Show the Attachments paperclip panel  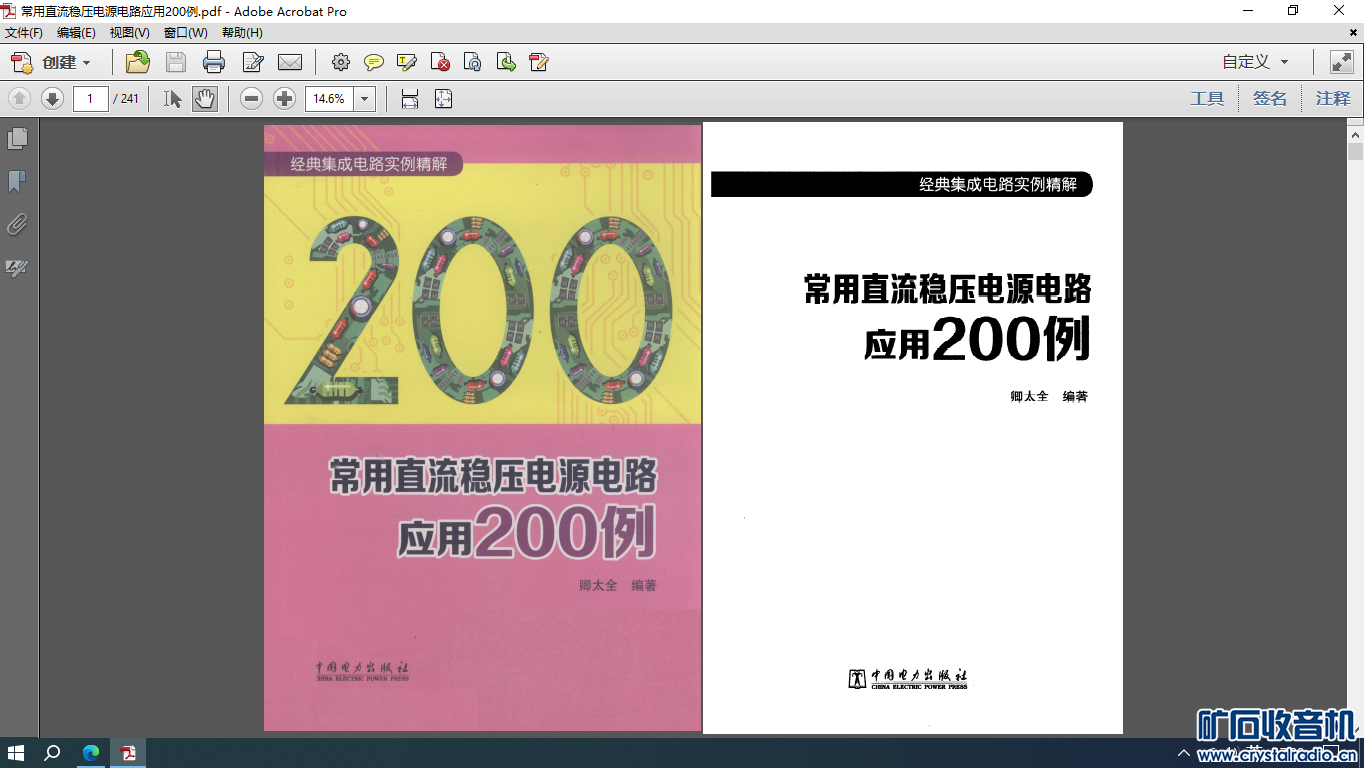(x=17, y=224)
